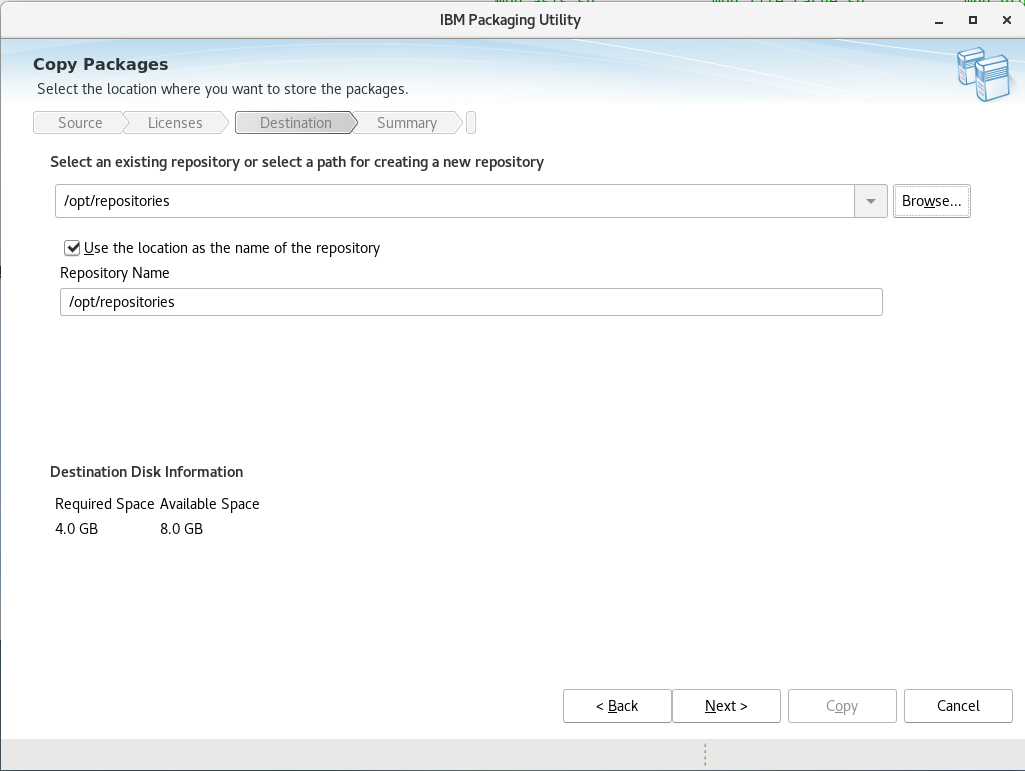Click the 4.0 GB required space value
The width and height of the screenshot is (1025, 771).
coord(76,528)
